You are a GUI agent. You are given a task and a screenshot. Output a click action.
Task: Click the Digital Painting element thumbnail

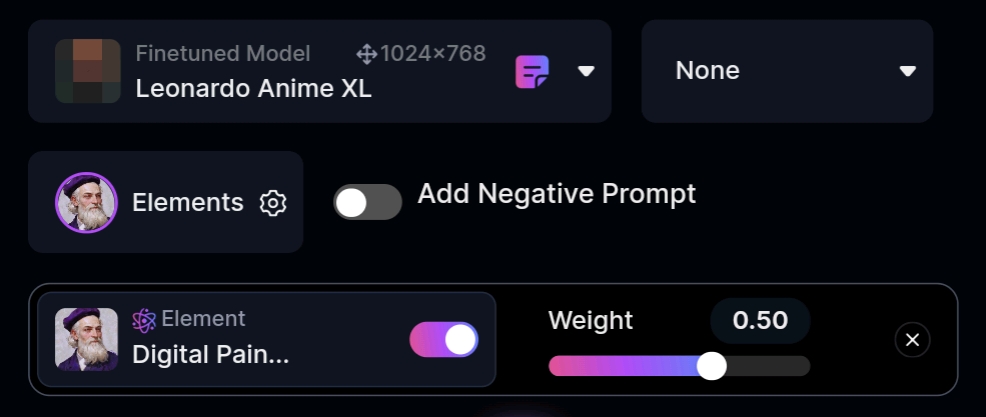[x=86, y=340]
